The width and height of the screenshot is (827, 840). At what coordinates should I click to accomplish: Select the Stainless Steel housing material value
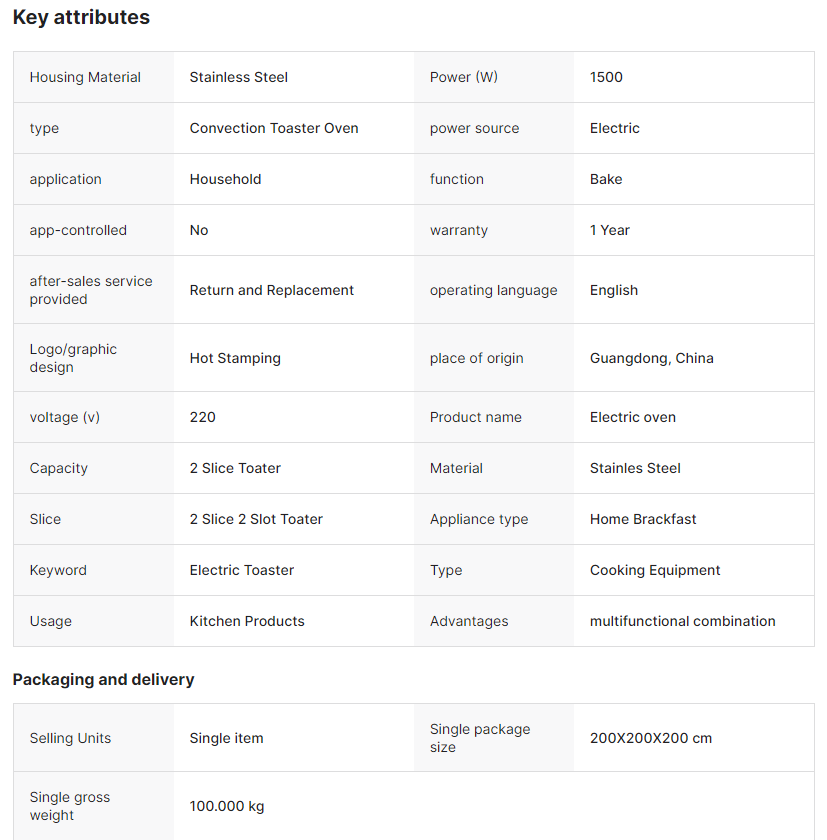click(x=239, y=77)
